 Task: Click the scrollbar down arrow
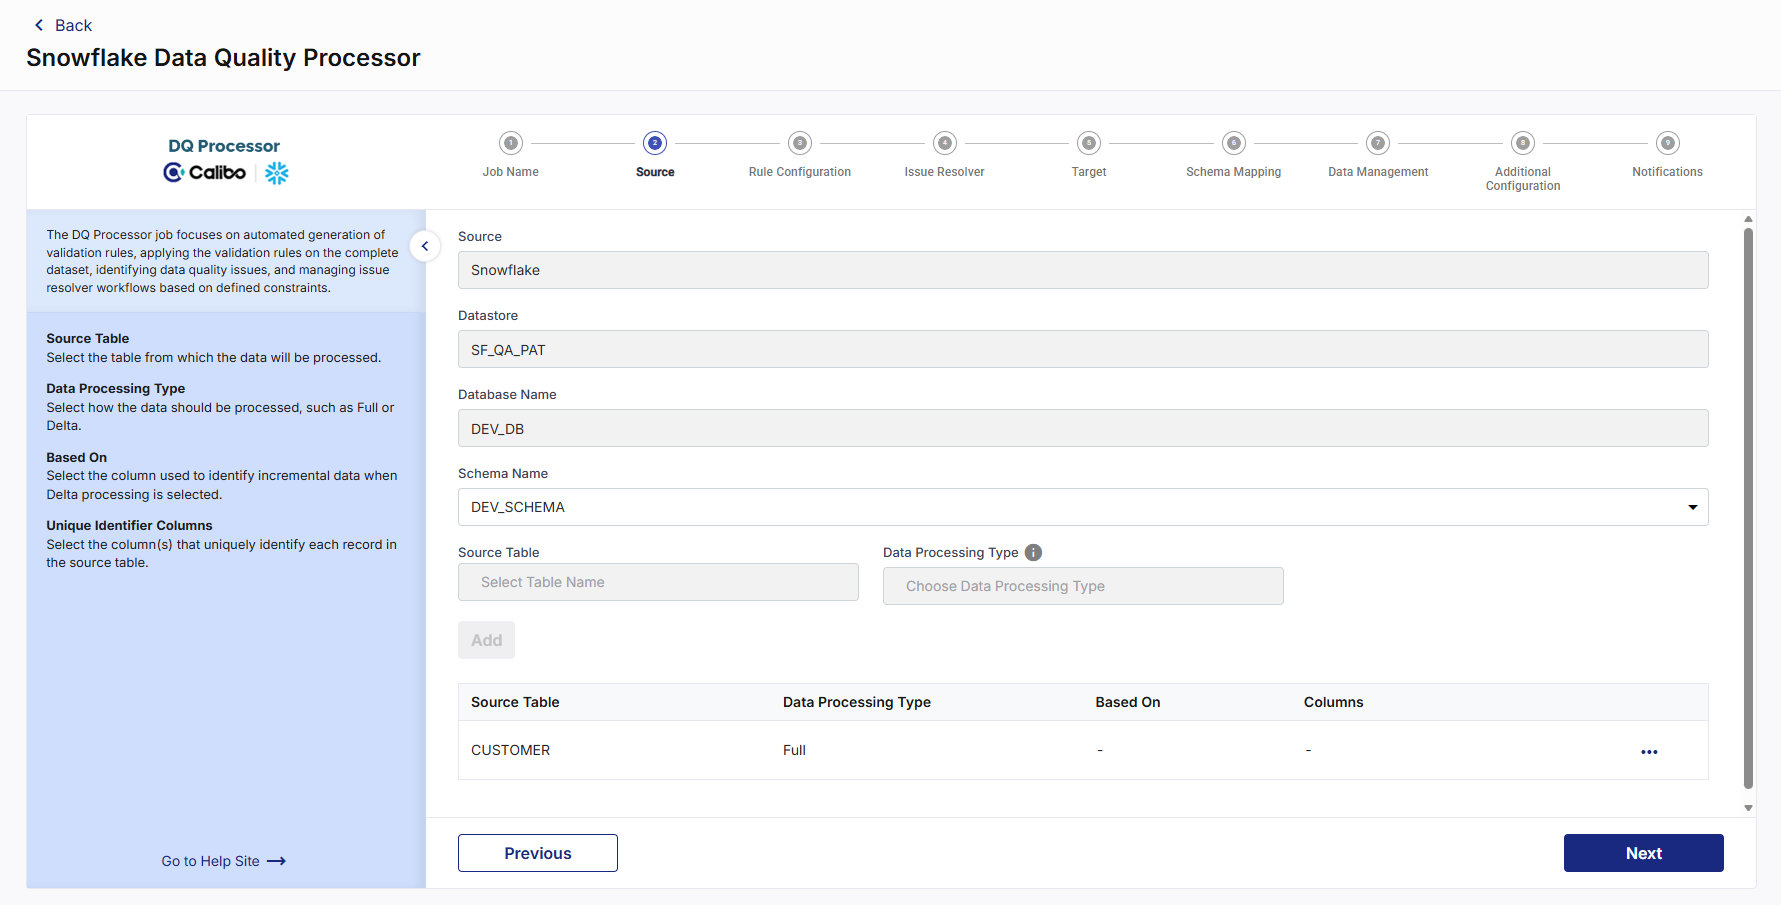click(x=1748, y=808)
